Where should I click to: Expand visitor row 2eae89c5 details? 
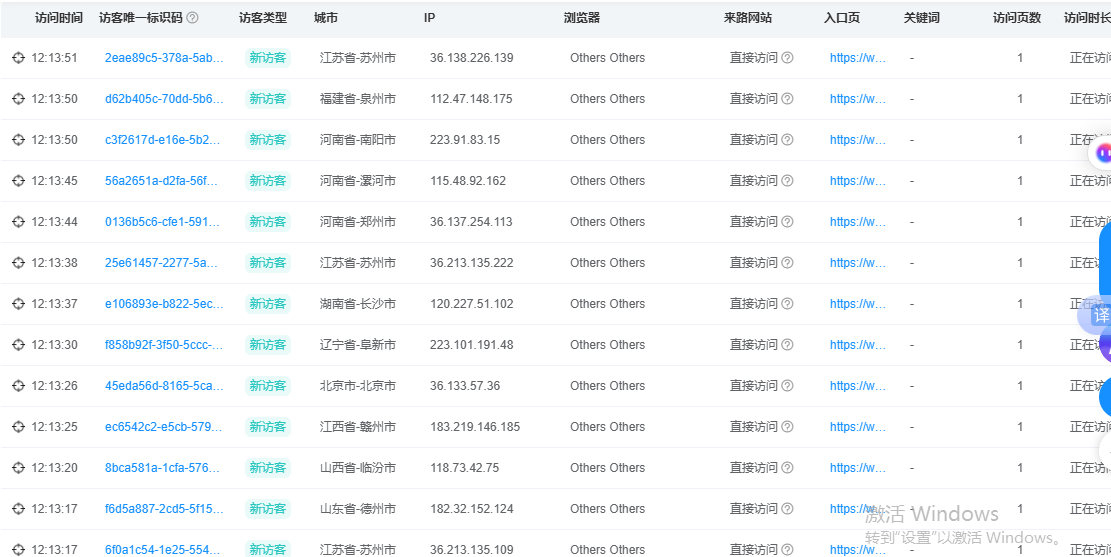(18, 58)
